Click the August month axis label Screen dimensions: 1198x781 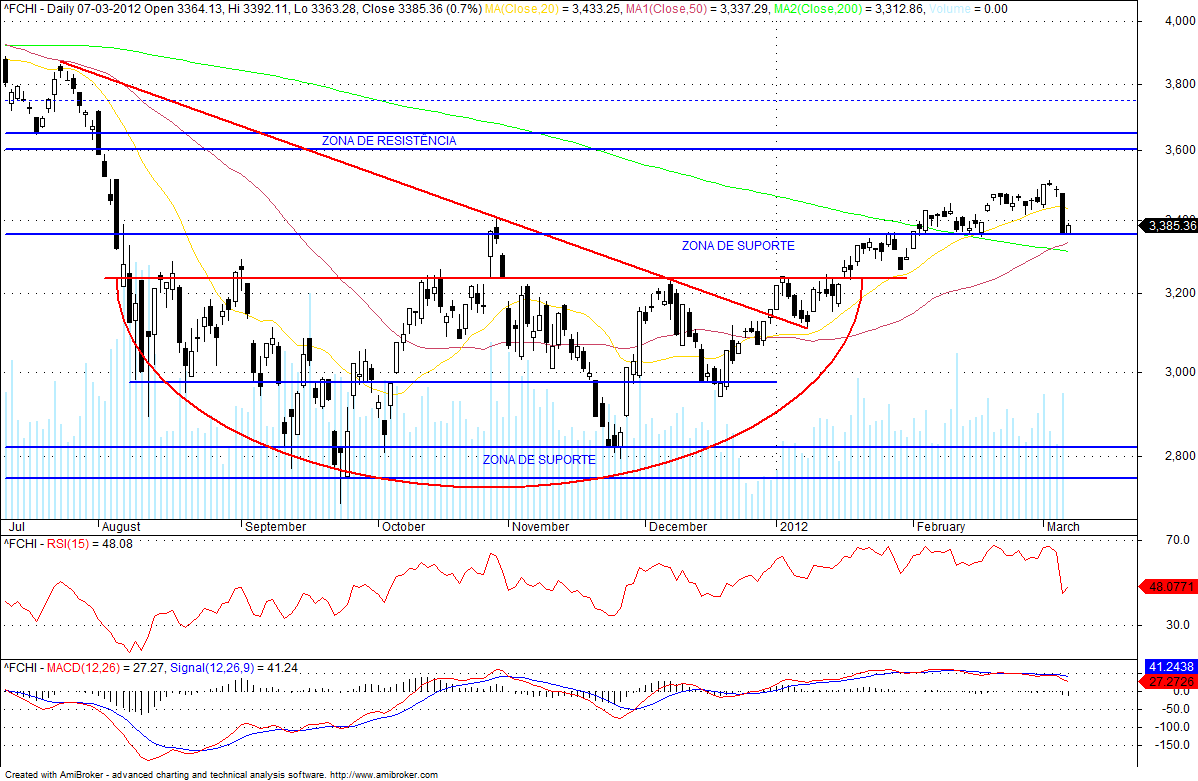pos(121,527)
